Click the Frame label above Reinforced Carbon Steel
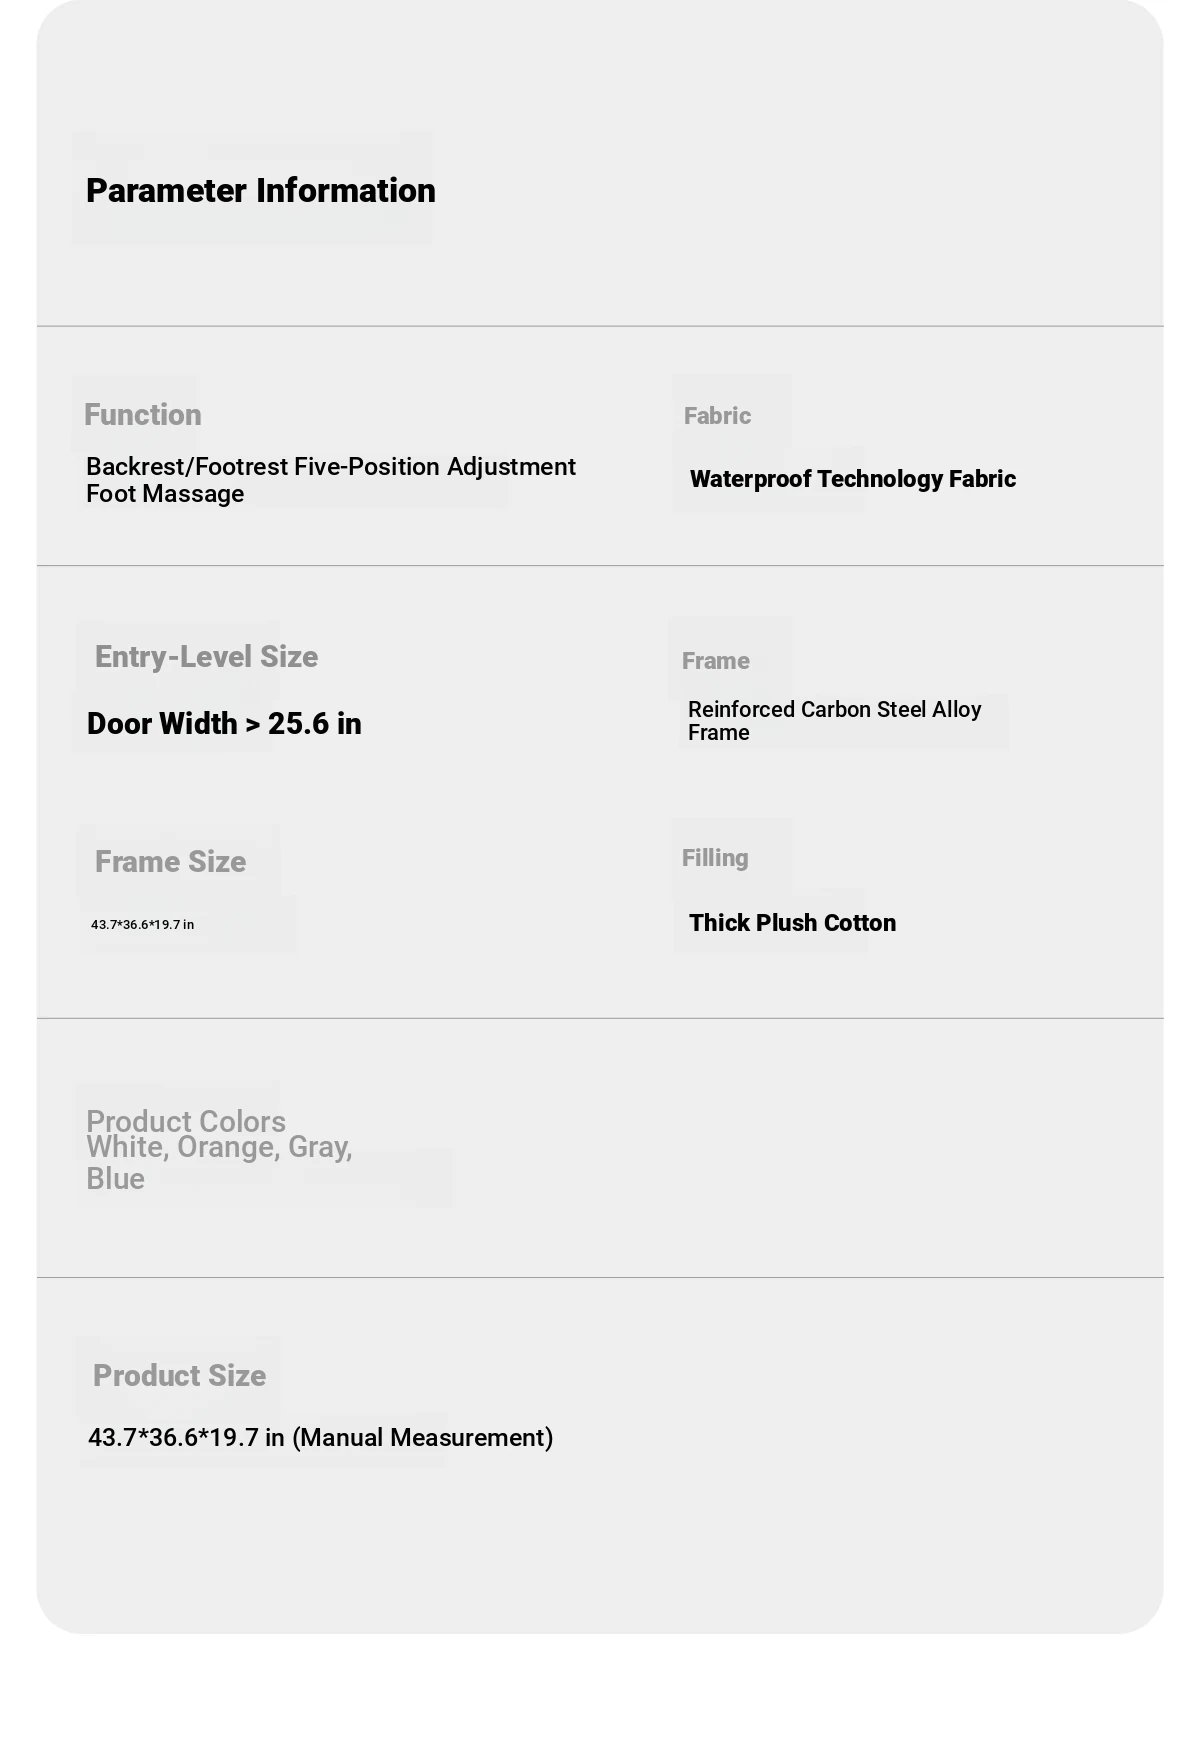 [x=715, y=661]
